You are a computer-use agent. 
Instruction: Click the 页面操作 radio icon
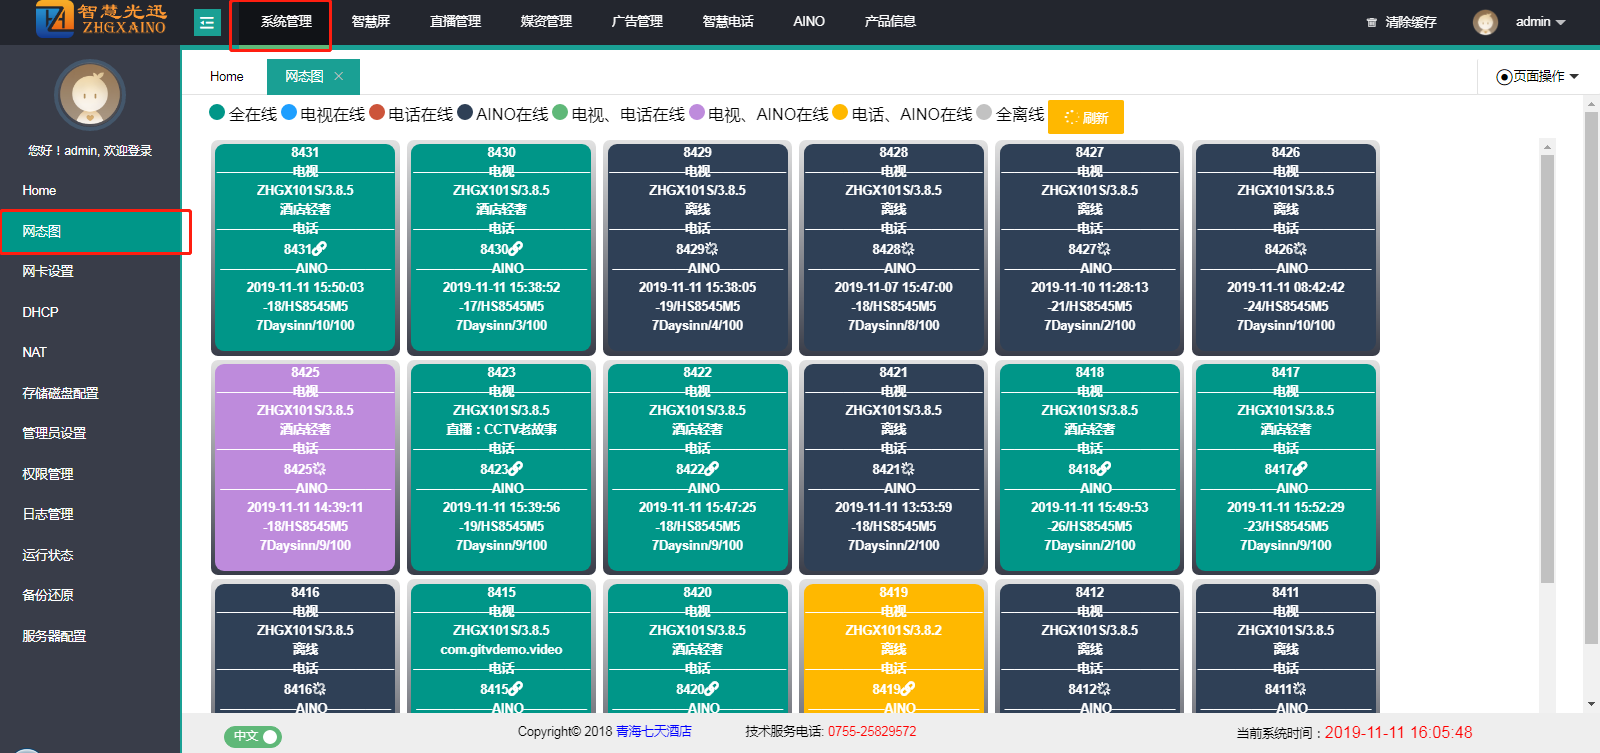click(x=1504, y=77)
